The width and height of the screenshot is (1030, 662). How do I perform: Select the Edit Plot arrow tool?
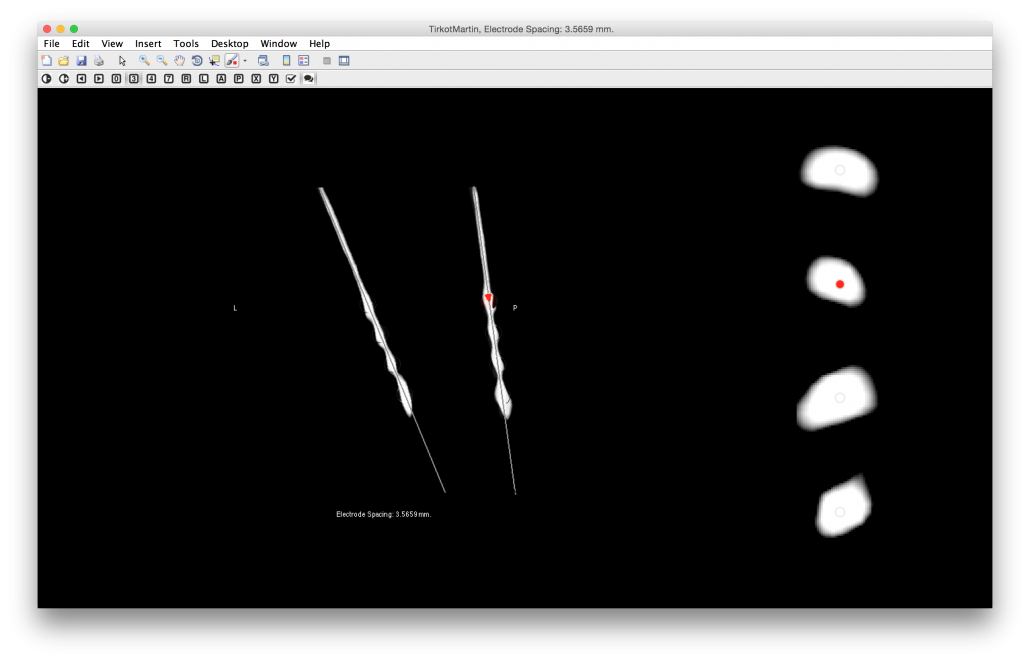pos(122,60)
